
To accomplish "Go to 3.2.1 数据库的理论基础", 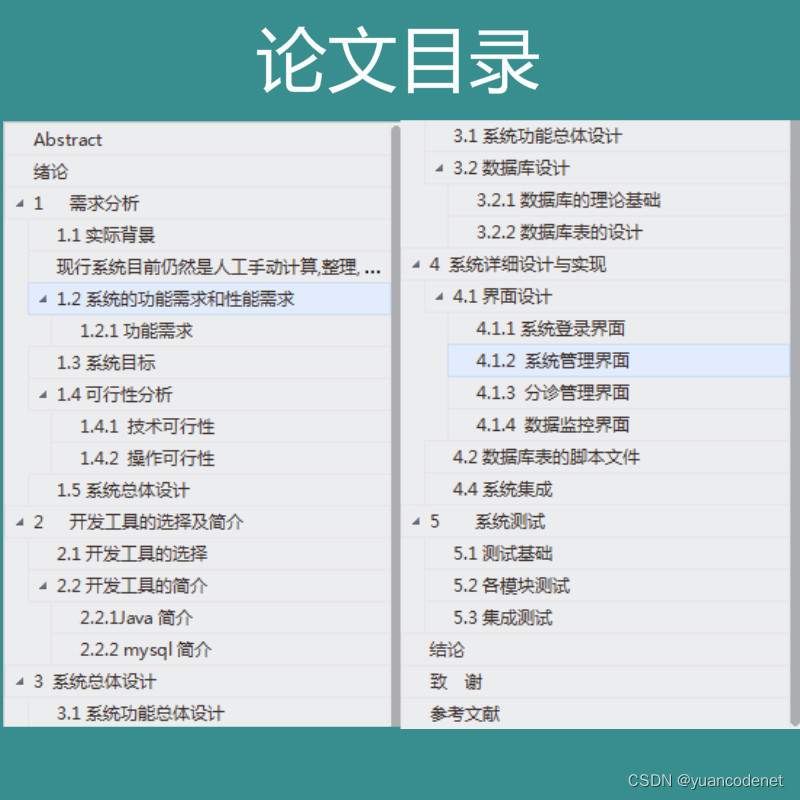I will point(568,200).
